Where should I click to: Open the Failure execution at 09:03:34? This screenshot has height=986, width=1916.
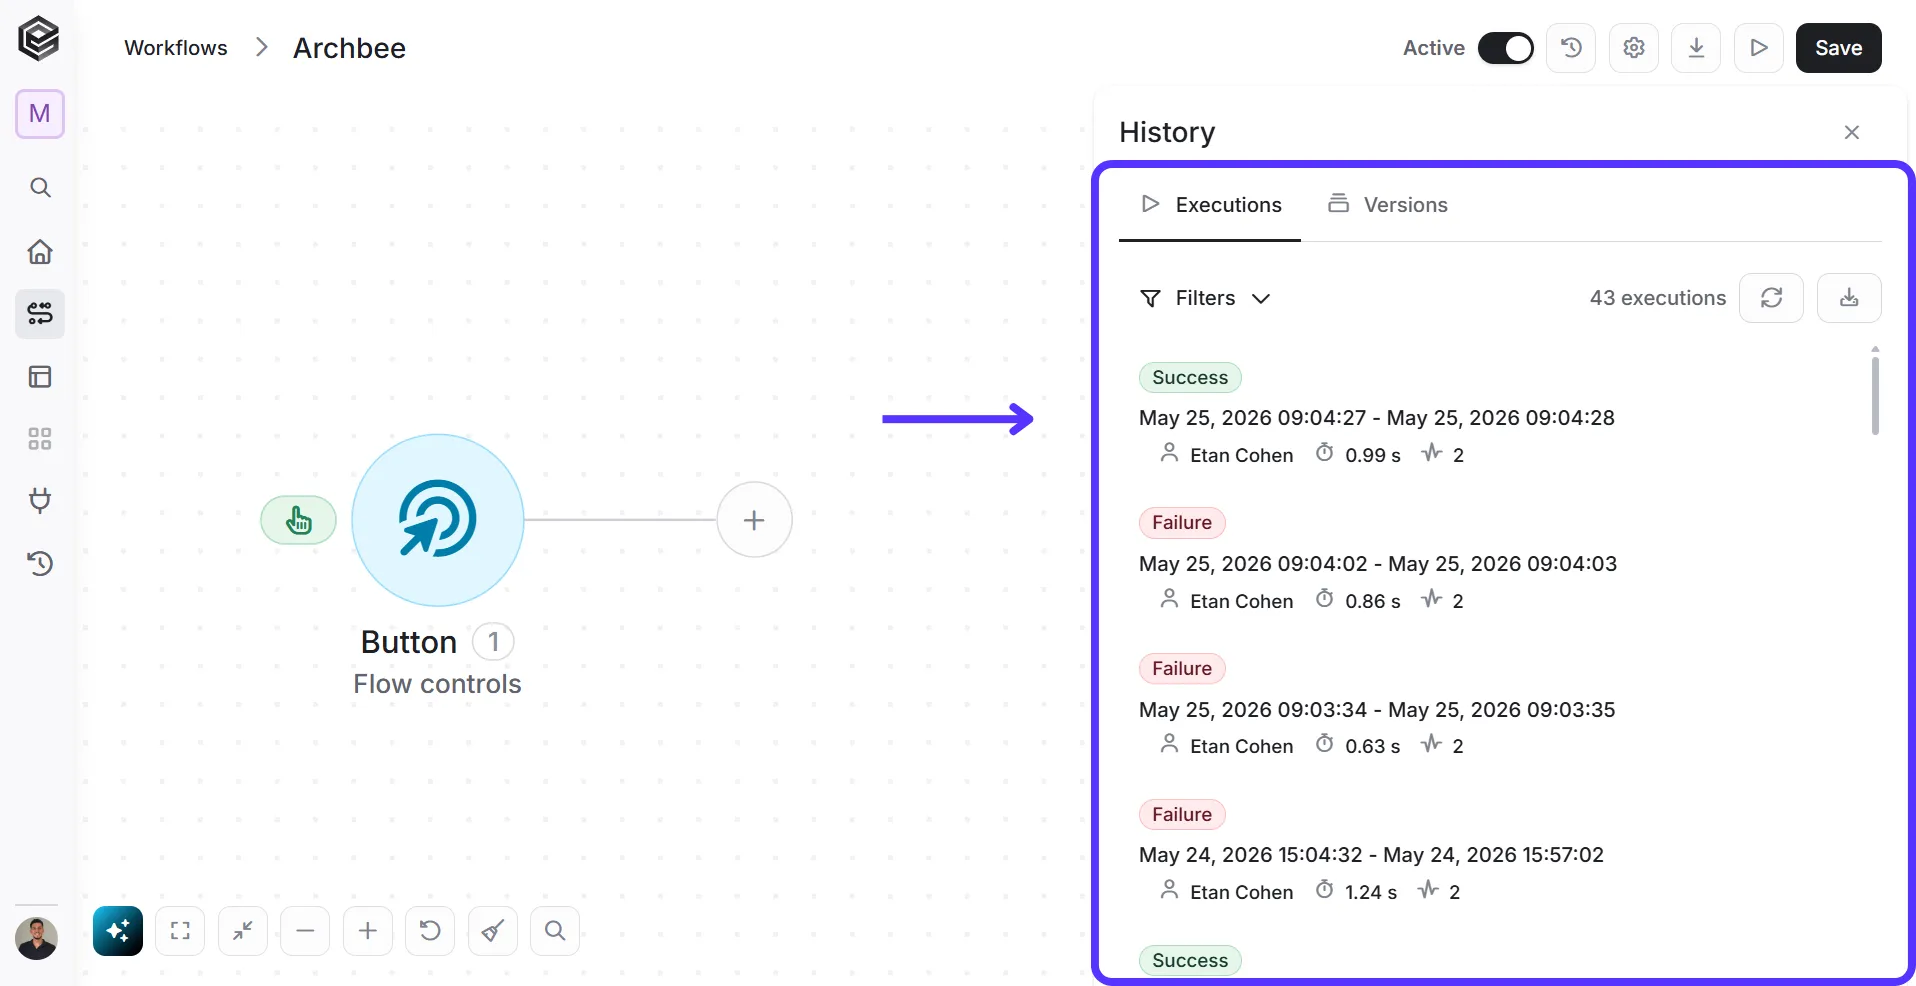pyautogui.click(x=1376, y=710)
